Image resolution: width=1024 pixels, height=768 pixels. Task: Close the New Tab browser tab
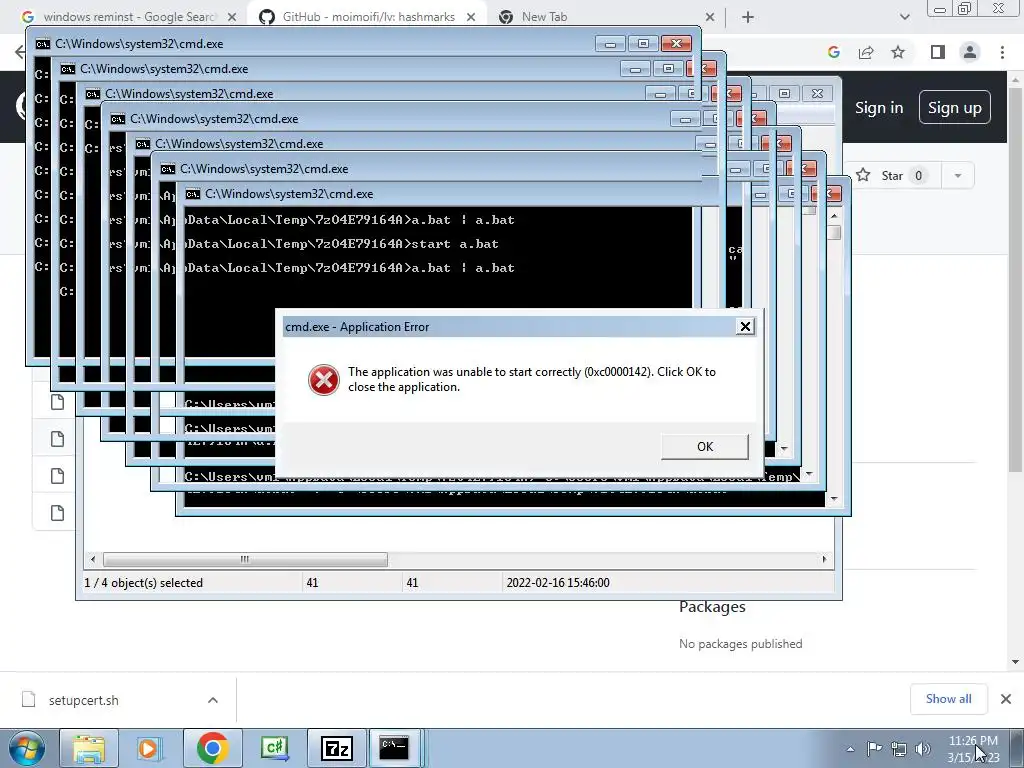pyautogui.click(x=710, y=17)
